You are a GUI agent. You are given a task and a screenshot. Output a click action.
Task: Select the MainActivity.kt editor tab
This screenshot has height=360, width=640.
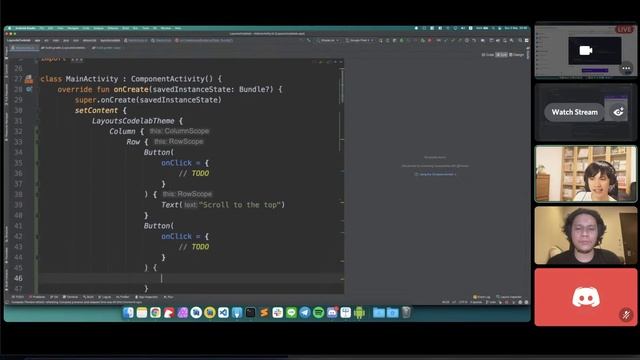point(23,48)
